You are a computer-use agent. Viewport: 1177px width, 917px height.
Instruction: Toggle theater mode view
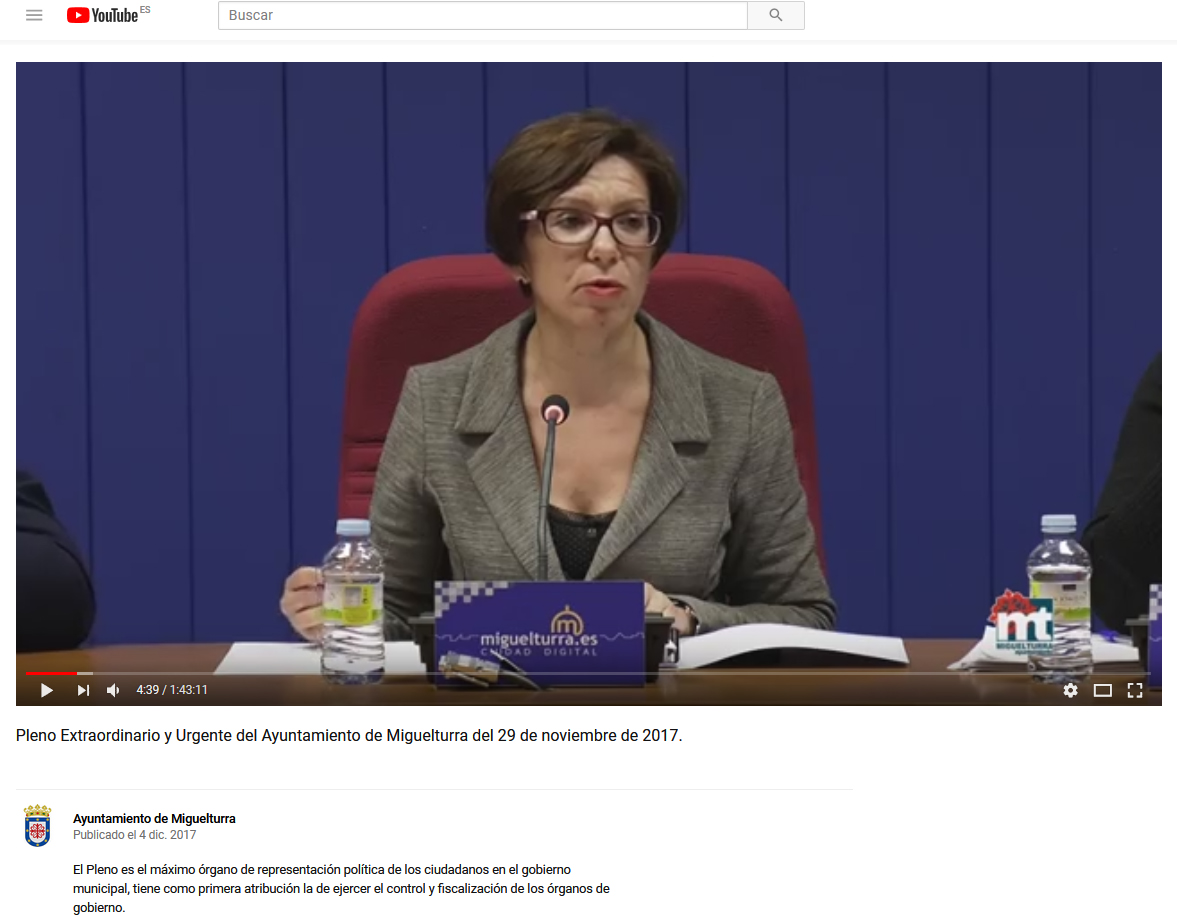(1103, 690)
